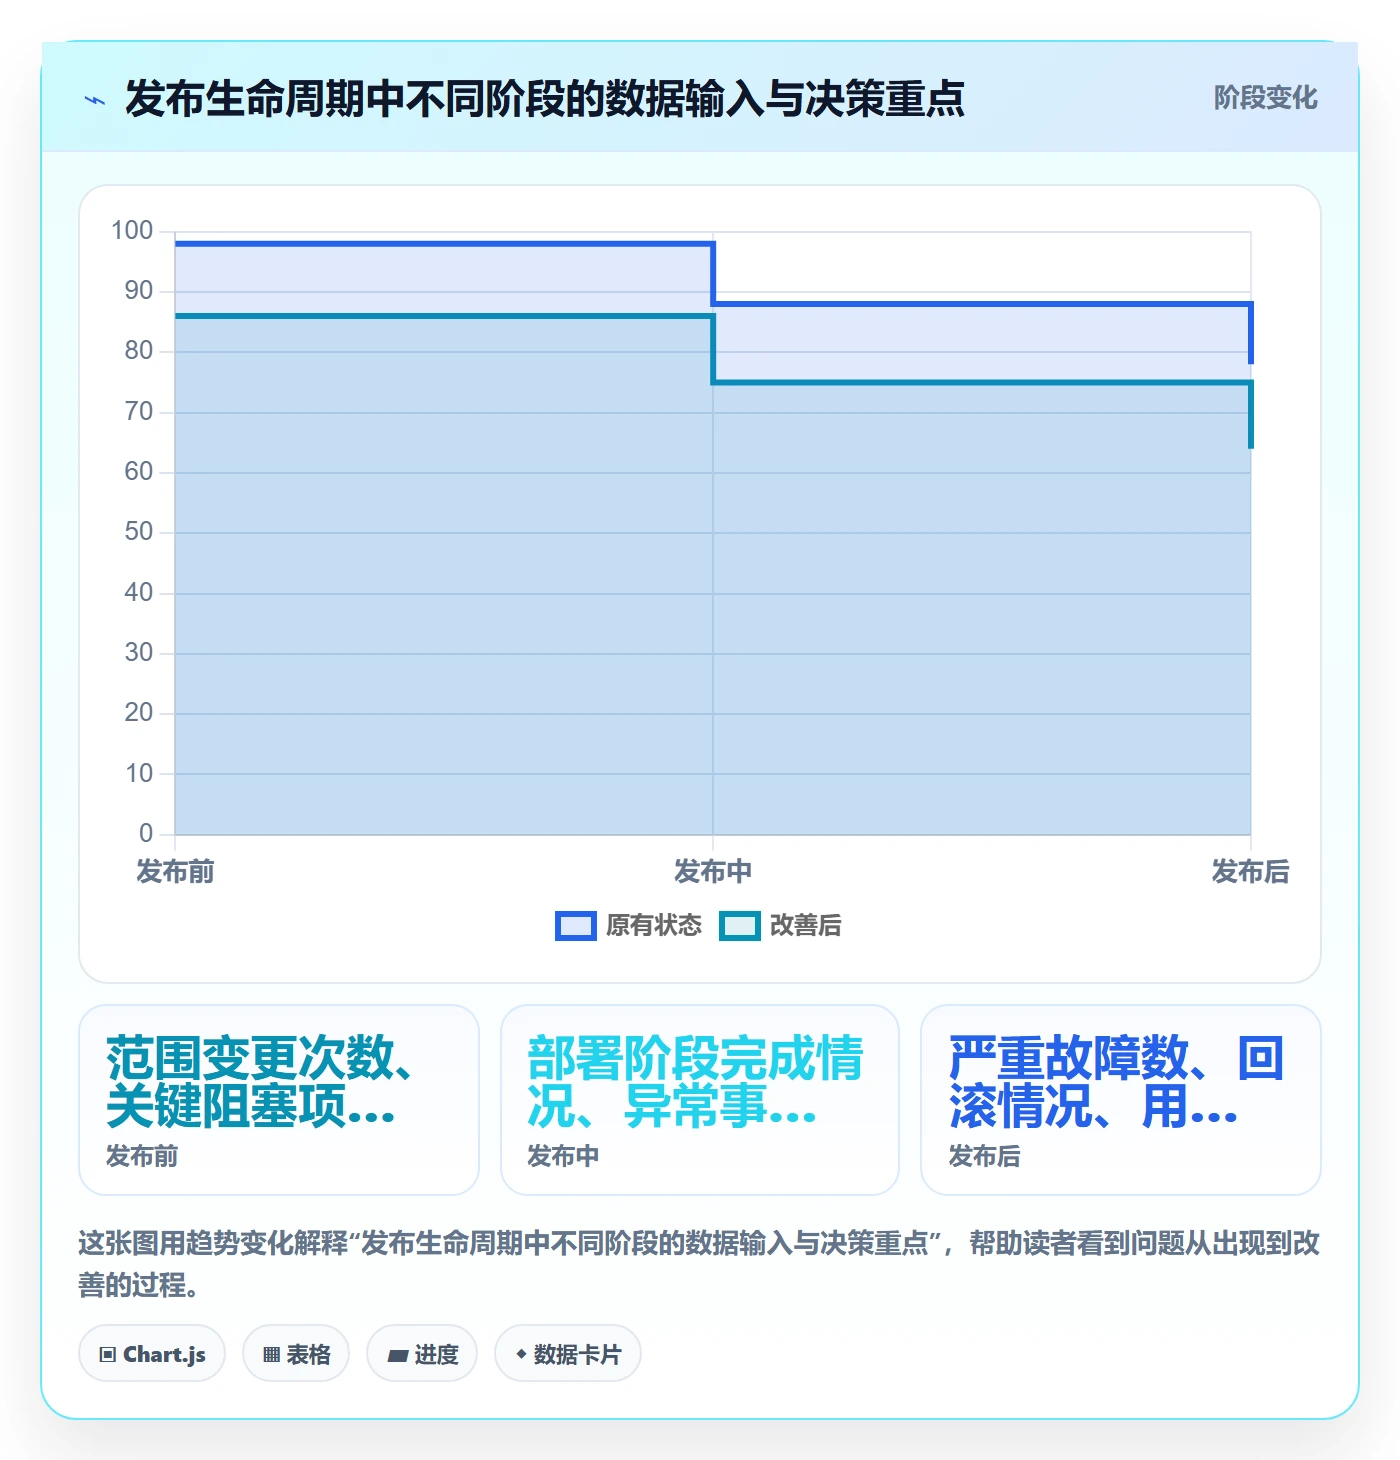The width and height of the screenshot is (1400, 1460).
Task: Toggle the 原有状态 legend swatch
Action: pos(576,926)
